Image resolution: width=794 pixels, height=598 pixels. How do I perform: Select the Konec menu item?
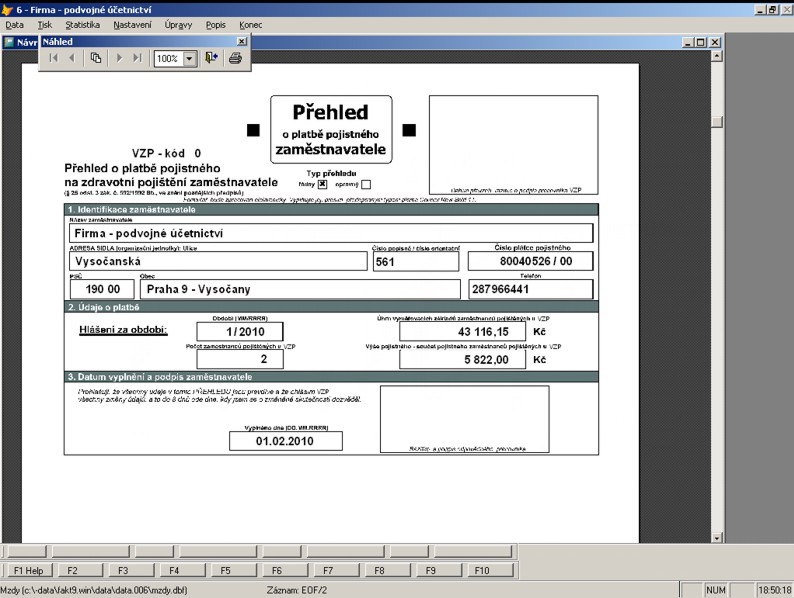[x=251, y=23]
